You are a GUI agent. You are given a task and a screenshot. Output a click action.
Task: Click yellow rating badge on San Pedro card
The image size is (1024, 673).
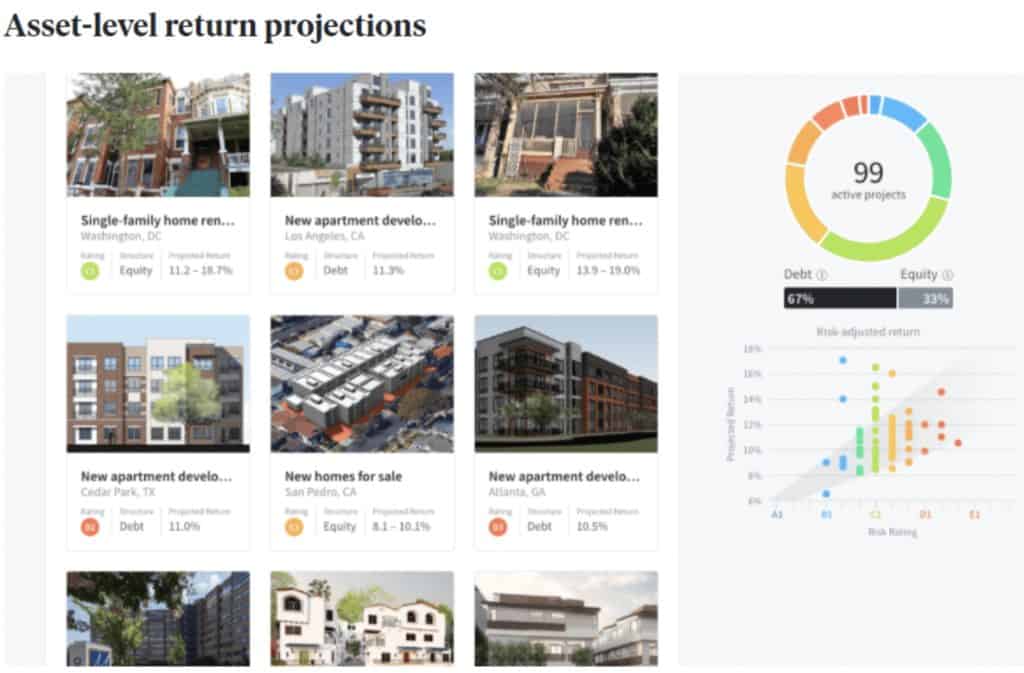point(294,527)
